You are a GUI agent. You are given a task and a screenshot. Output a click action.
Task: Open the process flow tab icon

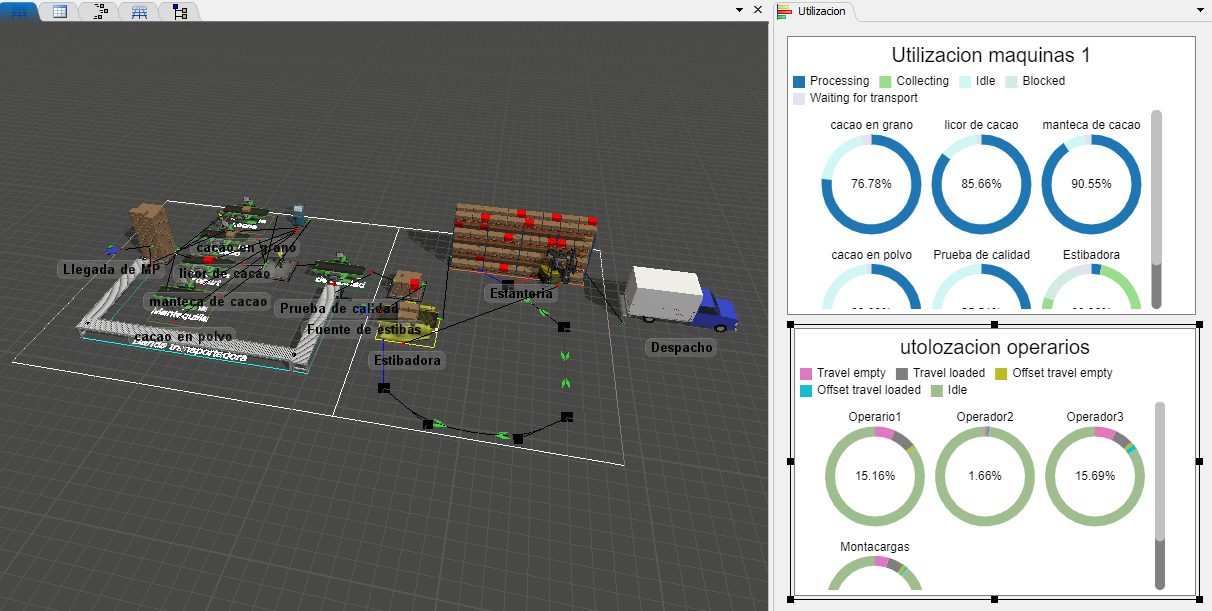tap(100, 11)
